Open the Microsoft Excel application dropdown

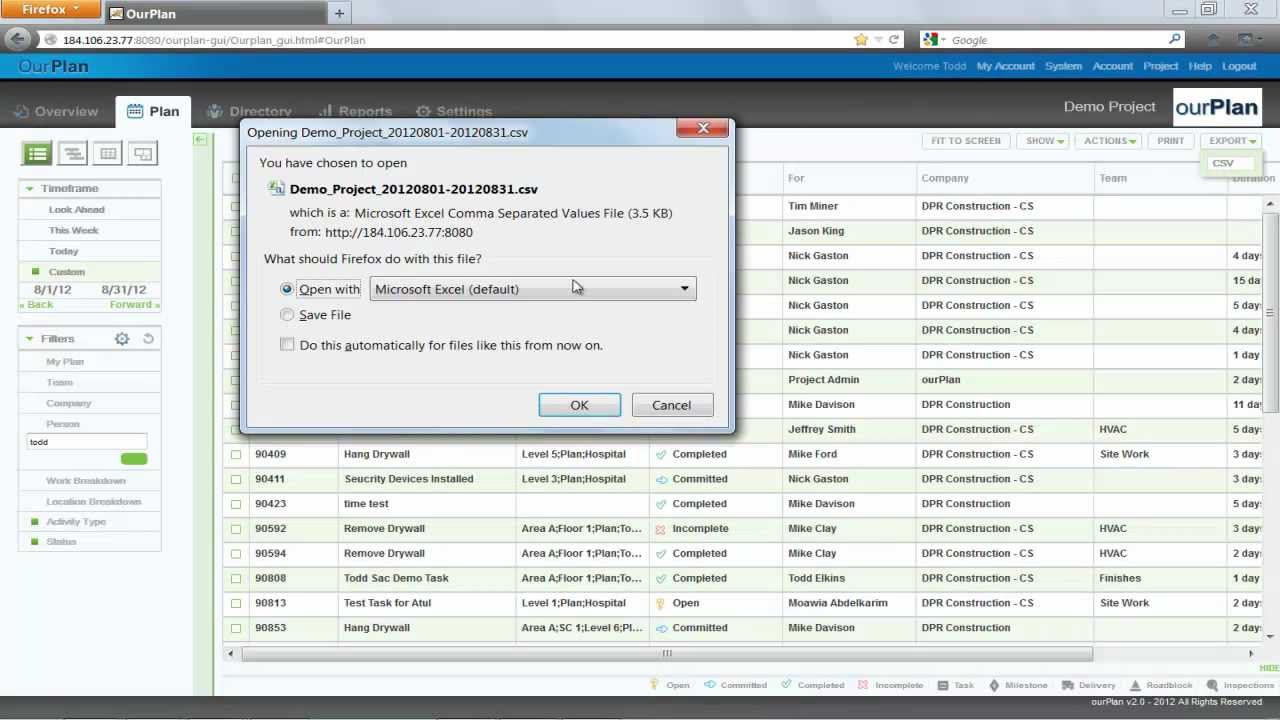click(x=533, y=289)
